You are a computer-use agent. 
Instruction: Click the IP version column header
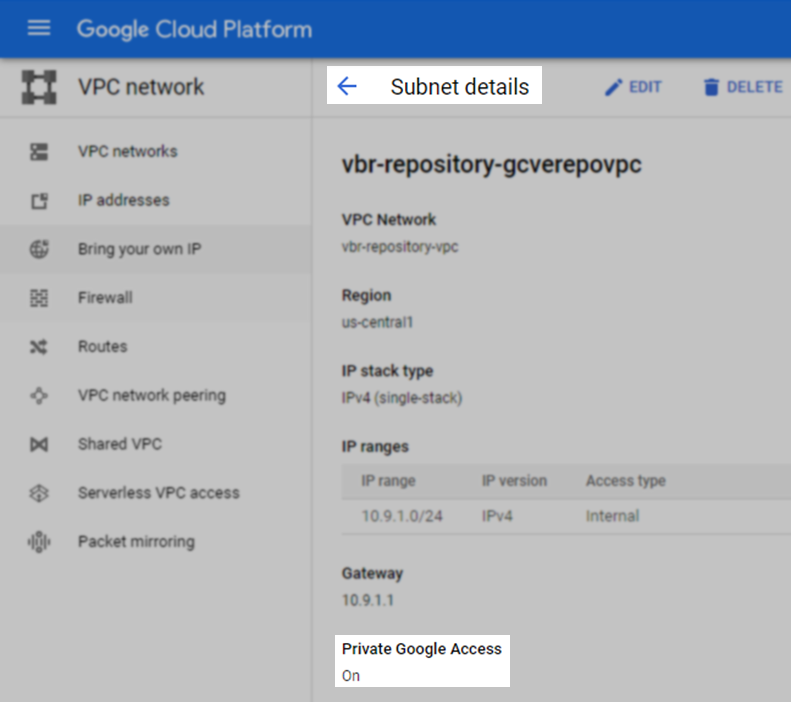coord(515,481)
